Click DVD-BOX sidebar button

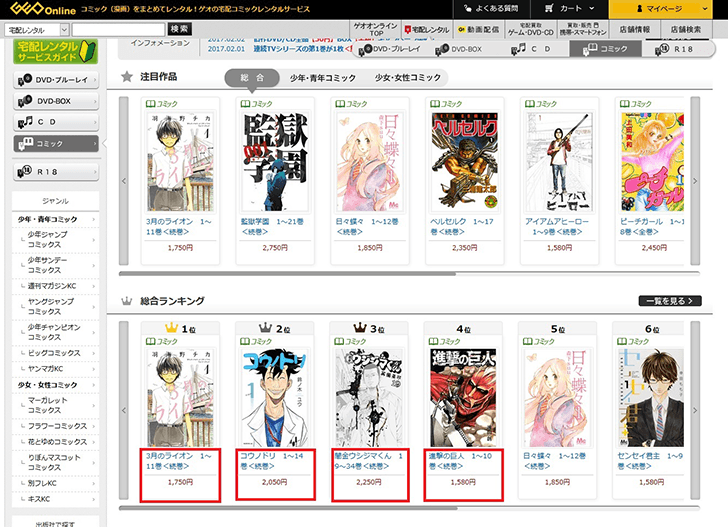(x=56, y=101)
